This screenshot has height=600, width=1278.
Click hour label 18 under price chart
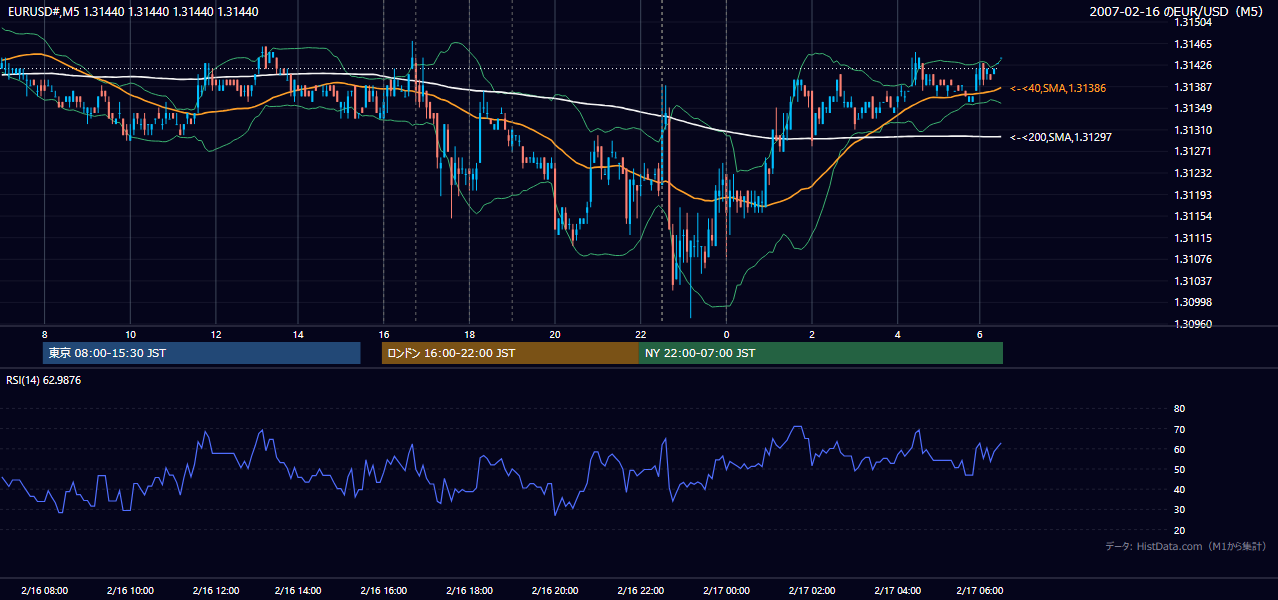(469, 334)
